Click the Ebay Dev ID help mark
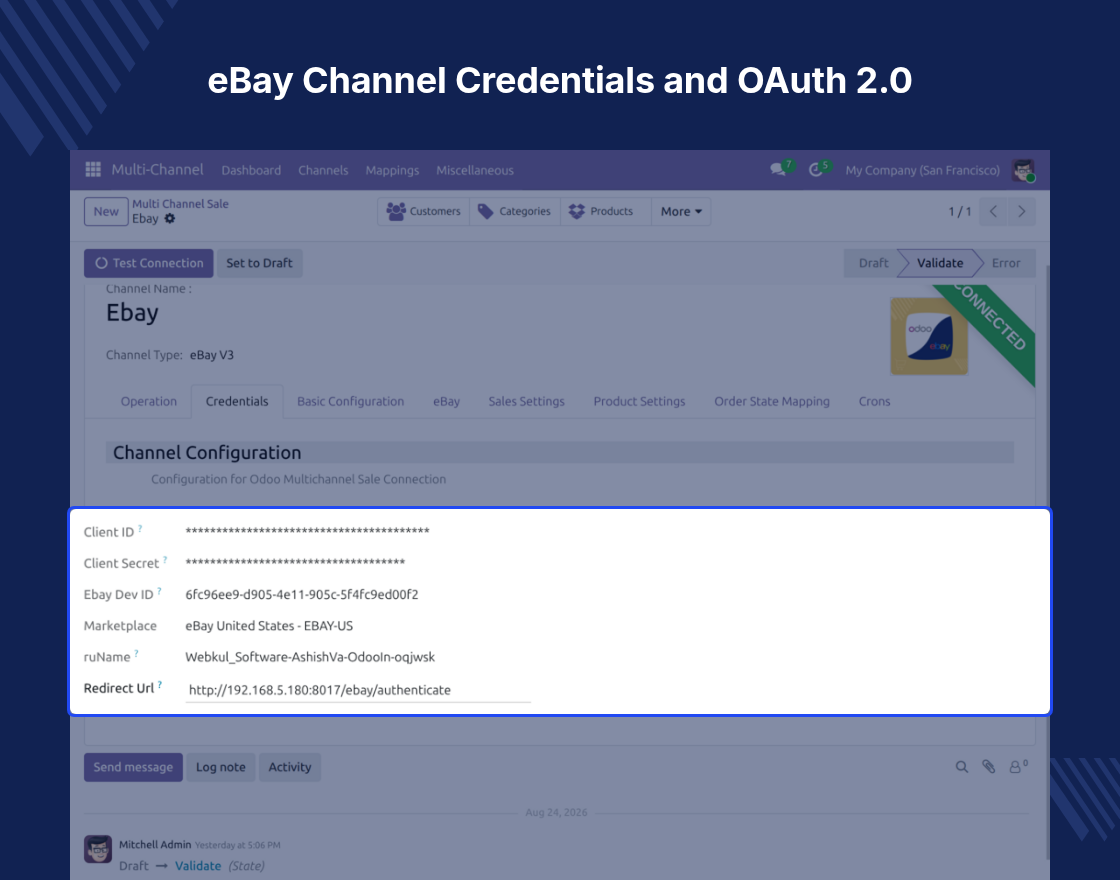The width and height of the screenshot is (1120, 880). 159,591
